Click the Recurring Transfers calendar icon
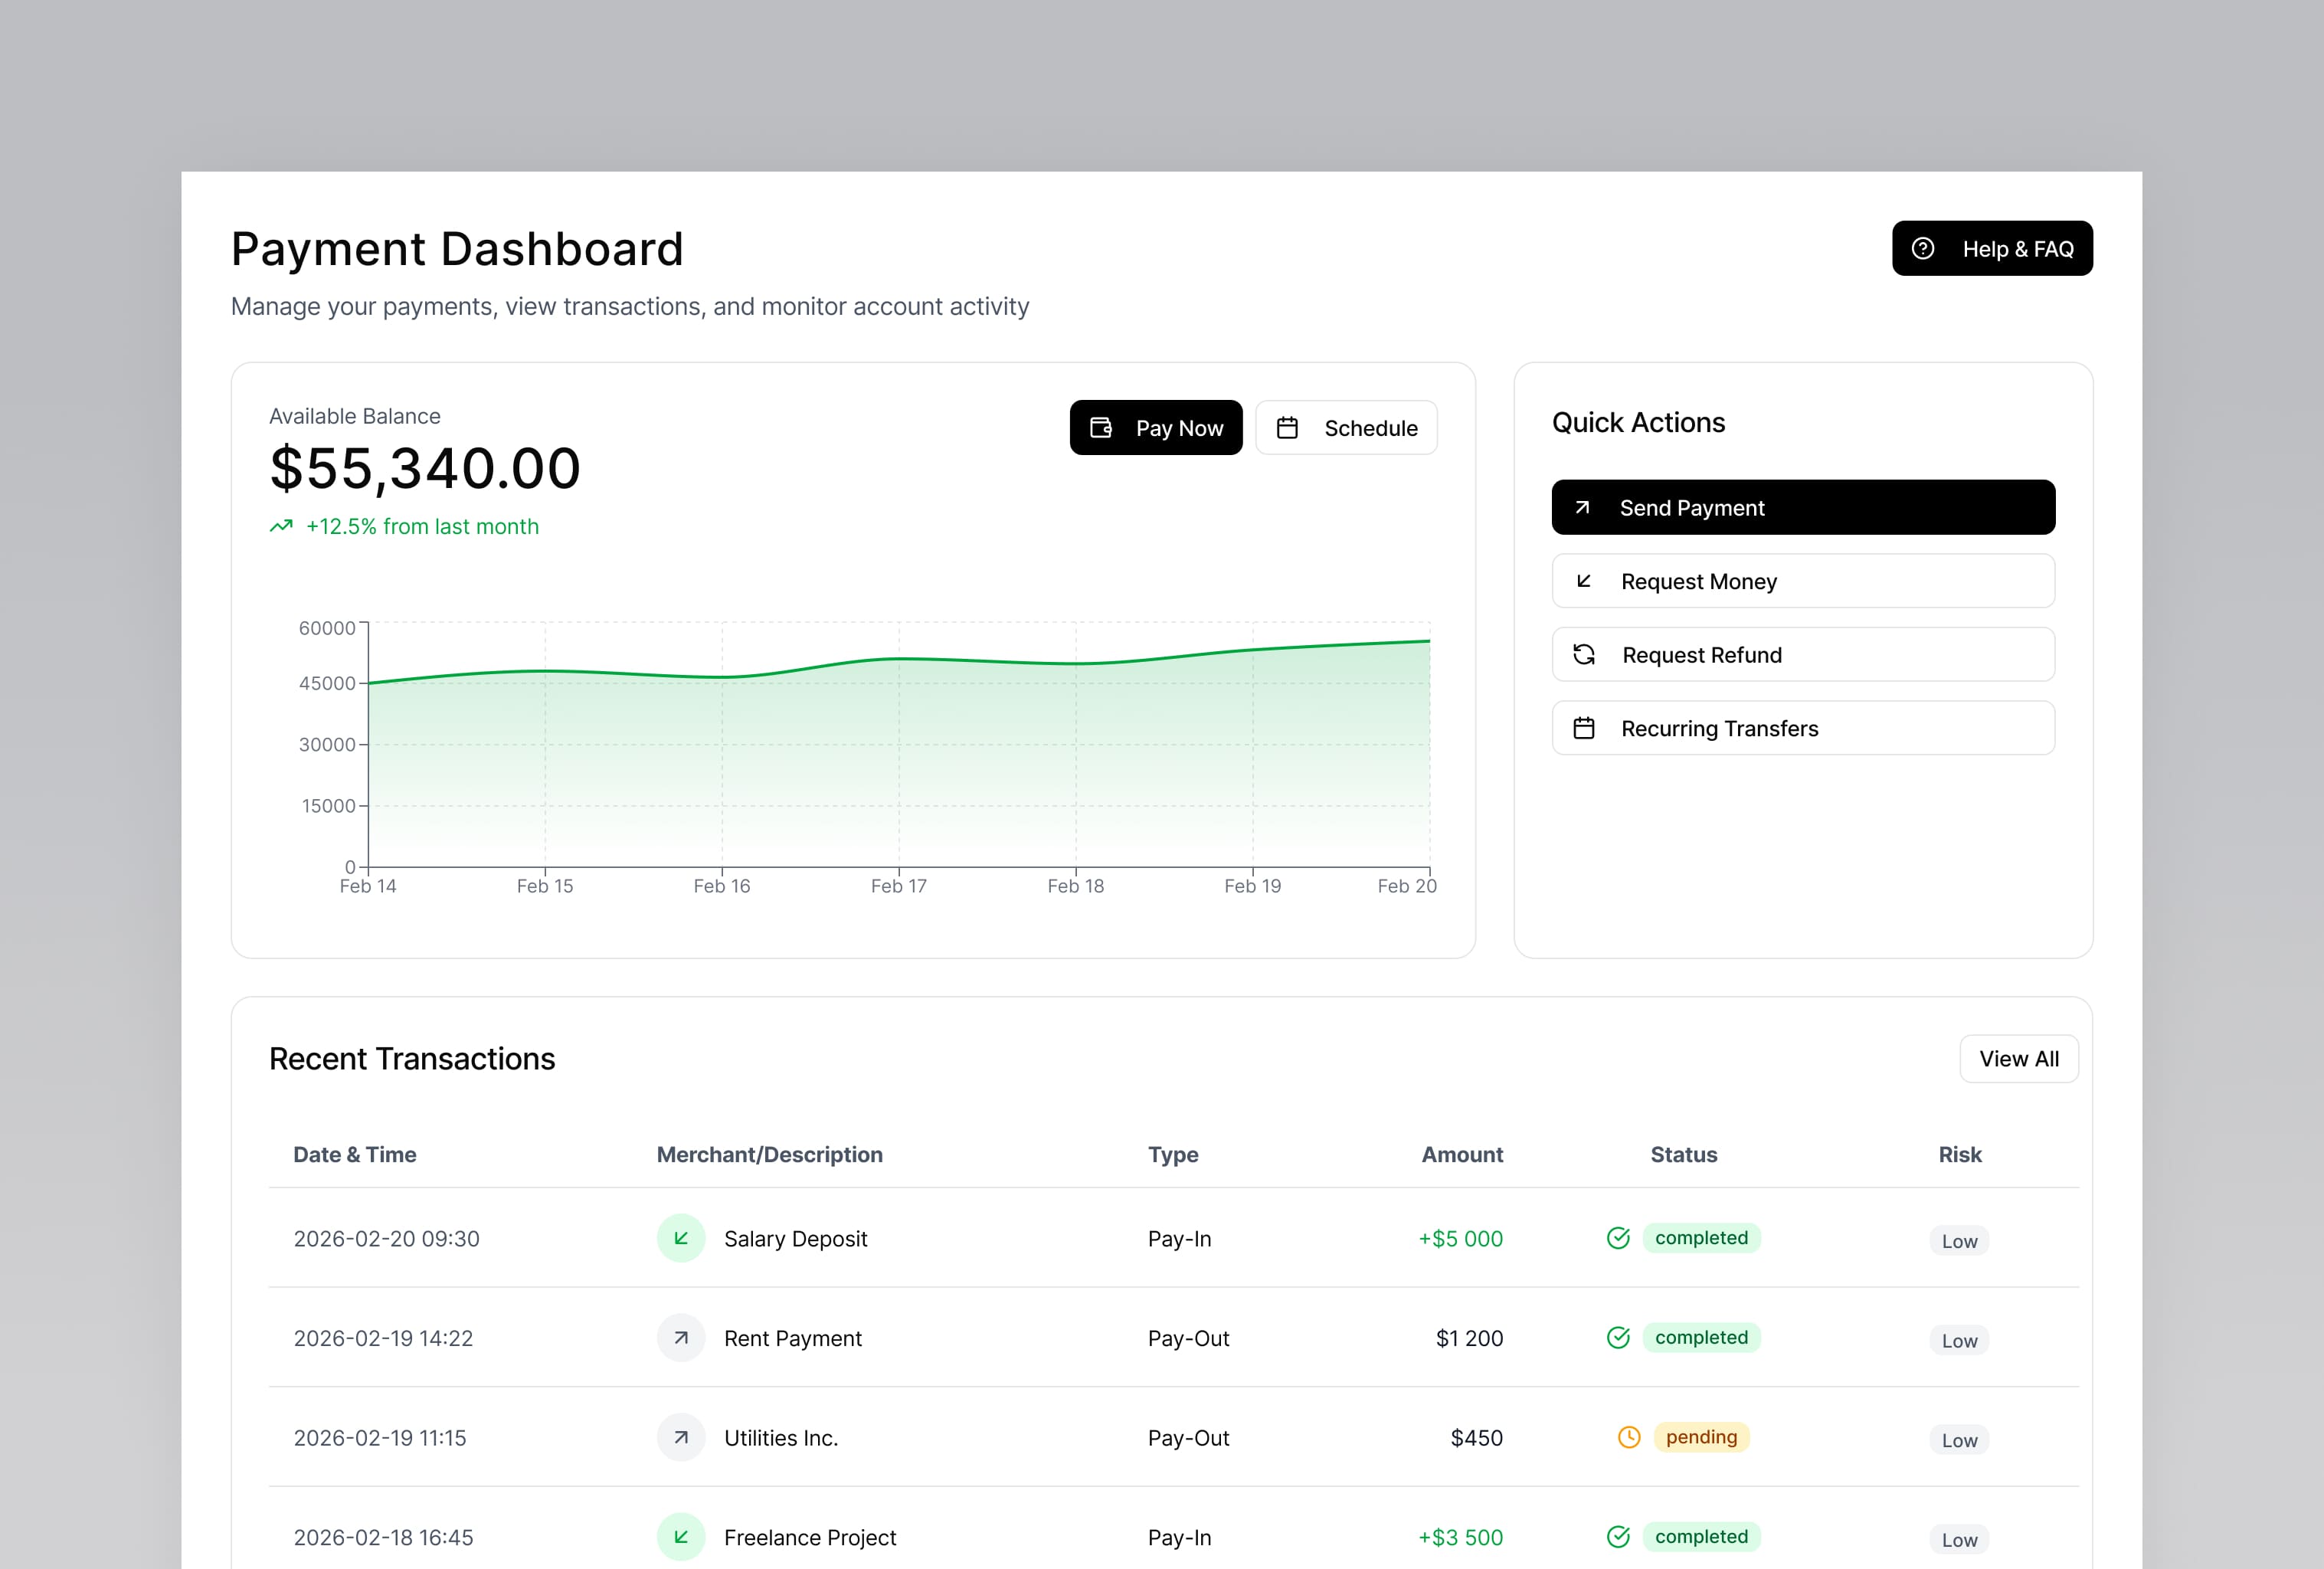2324x1569 pixels. (x=1583, y=728)
